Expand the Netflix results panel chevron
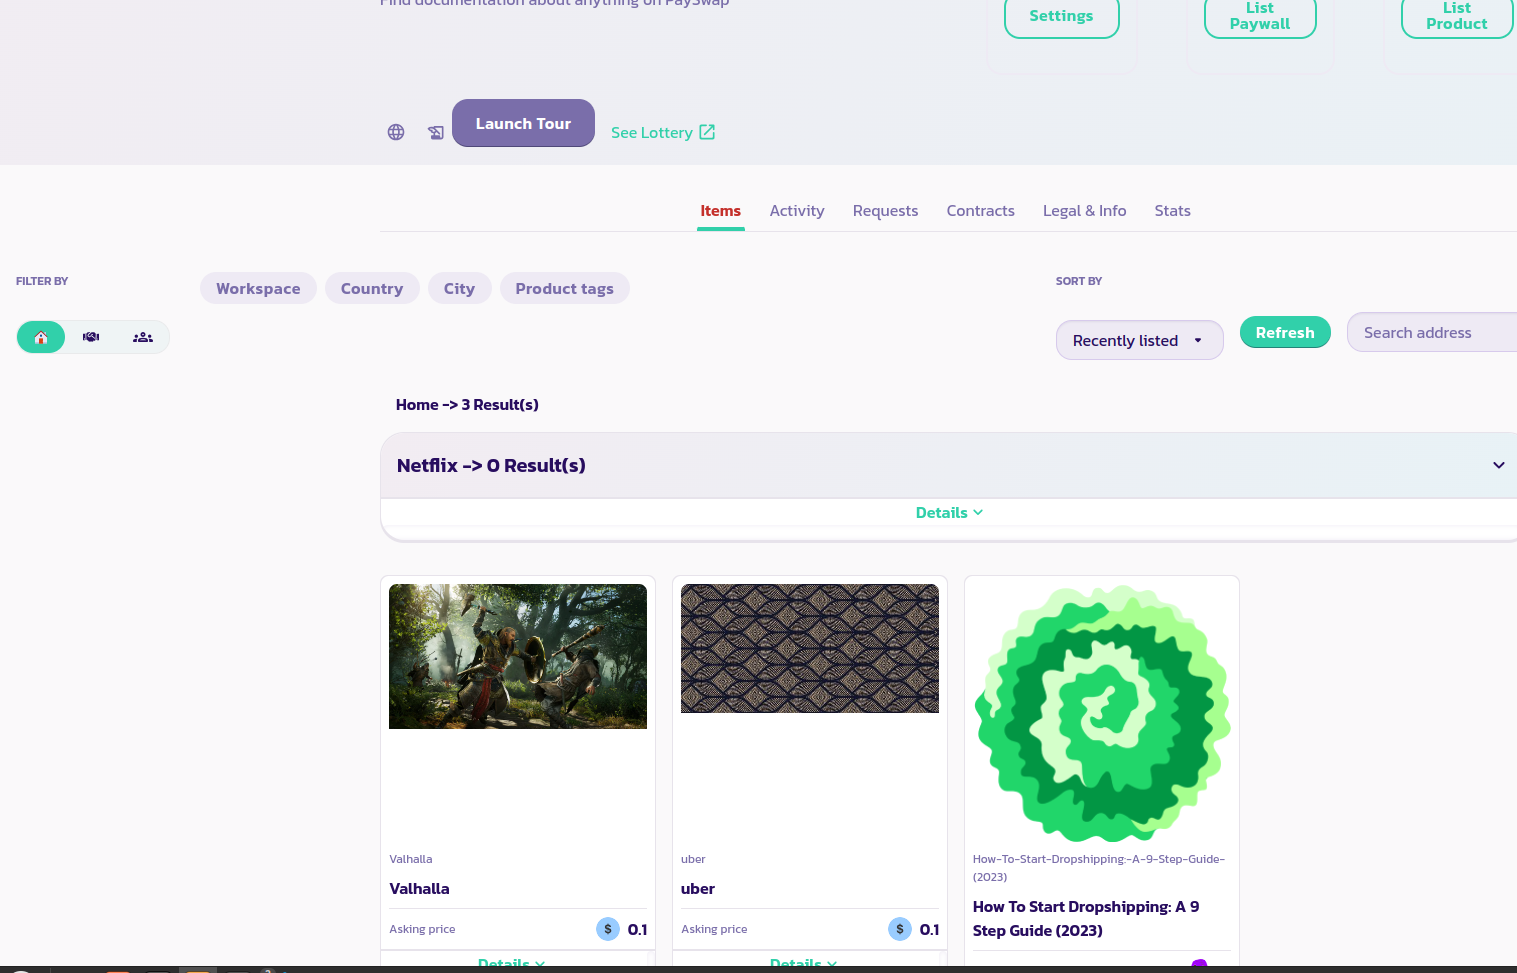Image resolution: width=1517 pixels, height=973 pixels. pyautogui.click(x=1498, y=465)
